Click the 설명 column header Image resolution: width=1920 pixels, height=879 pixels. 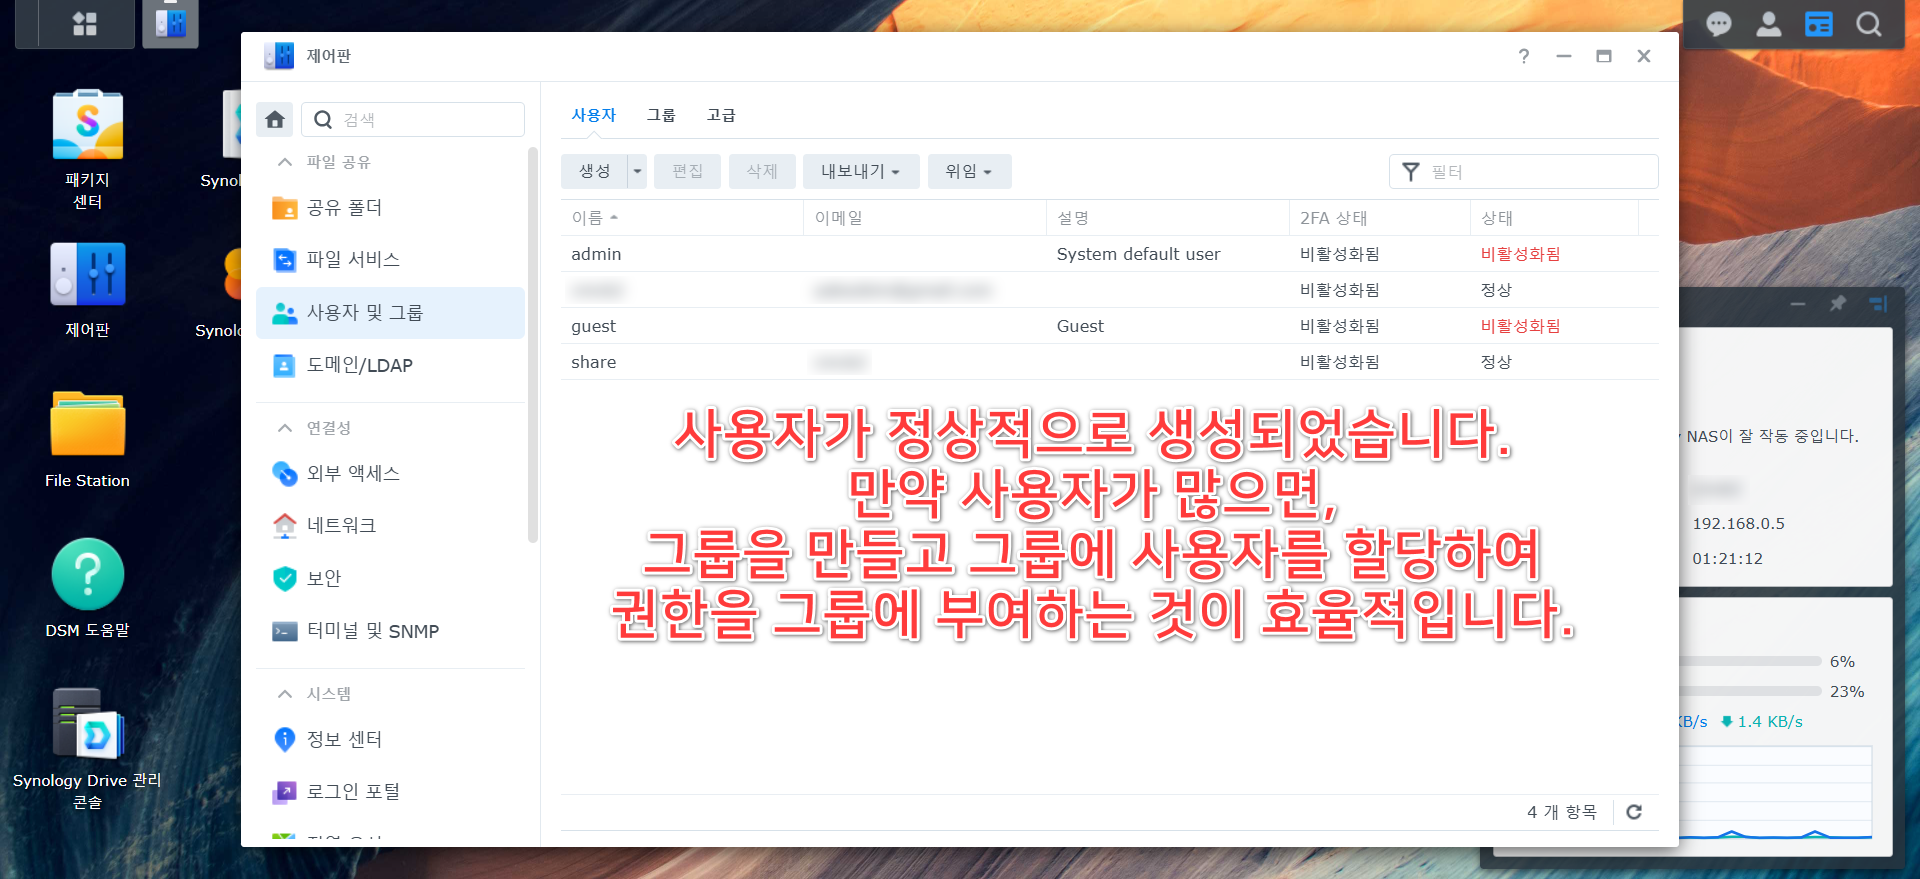tap(1168, 218)
